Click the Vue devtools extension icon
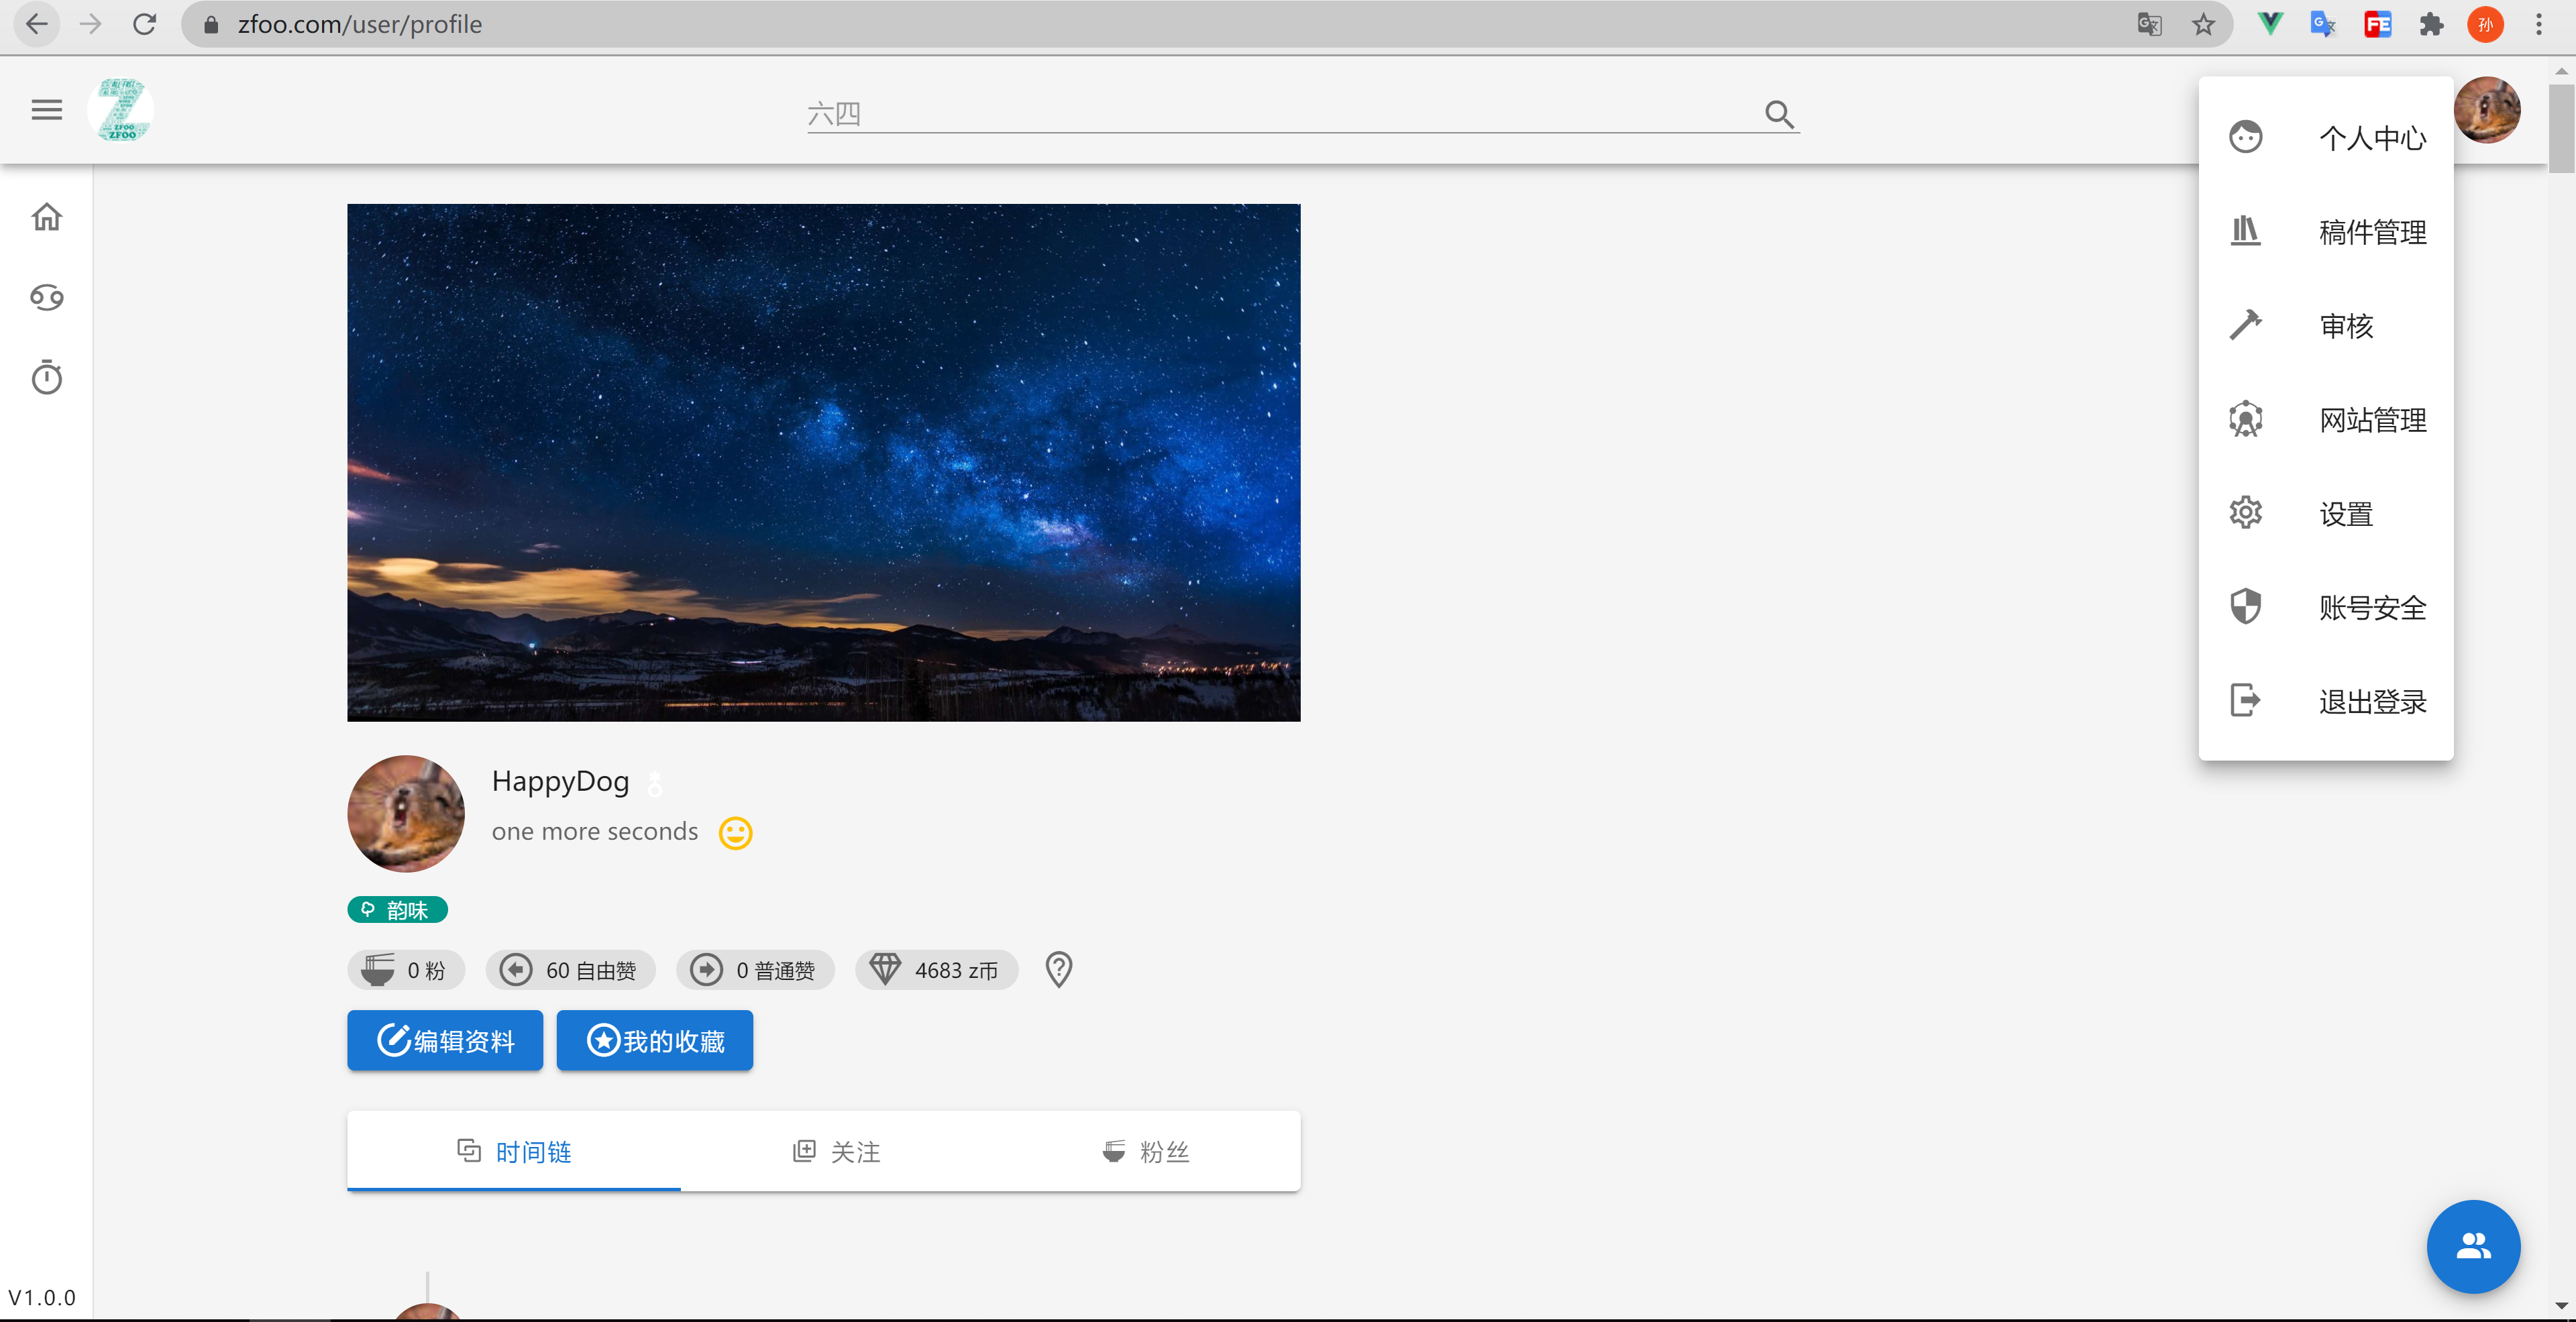 coord(2270,24)
